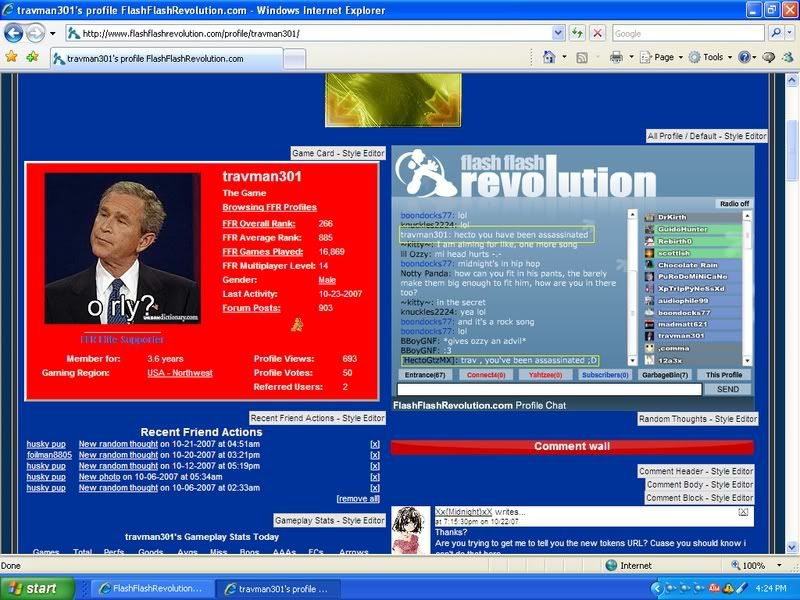Click the search magnifier icon
Viewport: 800px width, 600px height.
click(776, 33)
